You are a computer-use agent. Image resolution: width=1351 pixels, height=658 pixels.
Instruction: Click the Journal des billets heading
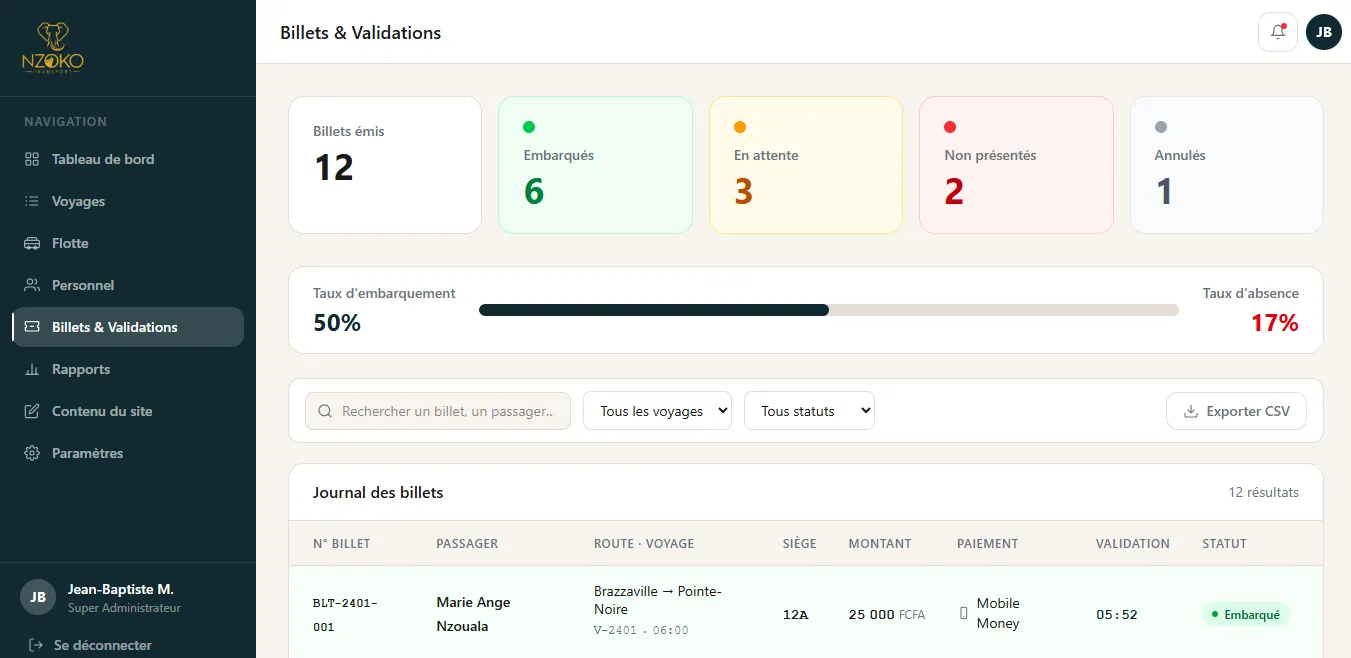pyautogui.click(x=378, y=492)
